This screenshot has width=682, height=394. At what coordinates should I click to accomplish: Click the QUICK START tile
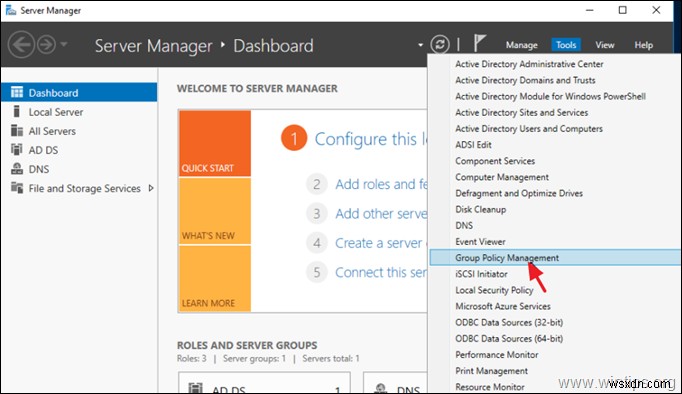(x=214, y=143)
